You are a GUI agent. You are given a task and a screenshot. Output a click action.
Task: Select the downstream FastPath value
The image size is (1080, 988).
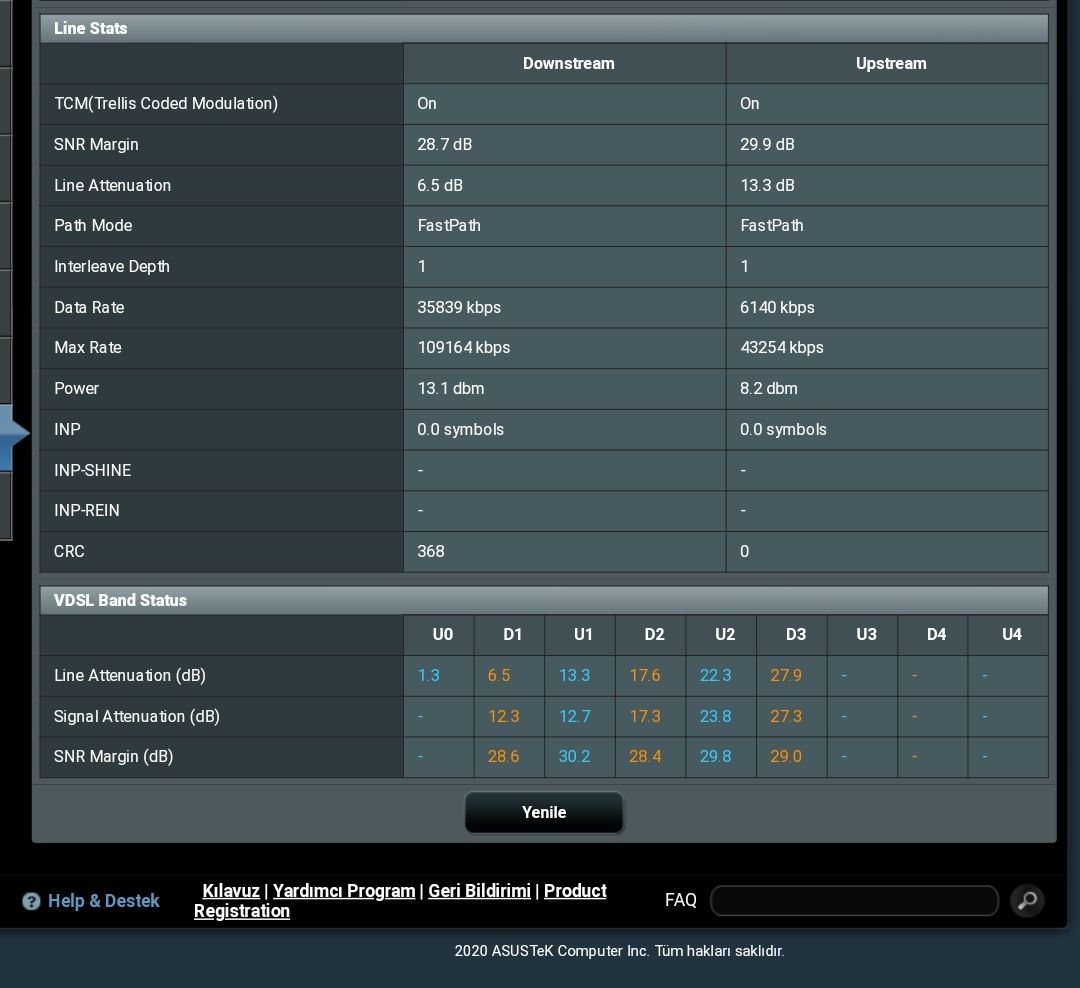(449, 225)
